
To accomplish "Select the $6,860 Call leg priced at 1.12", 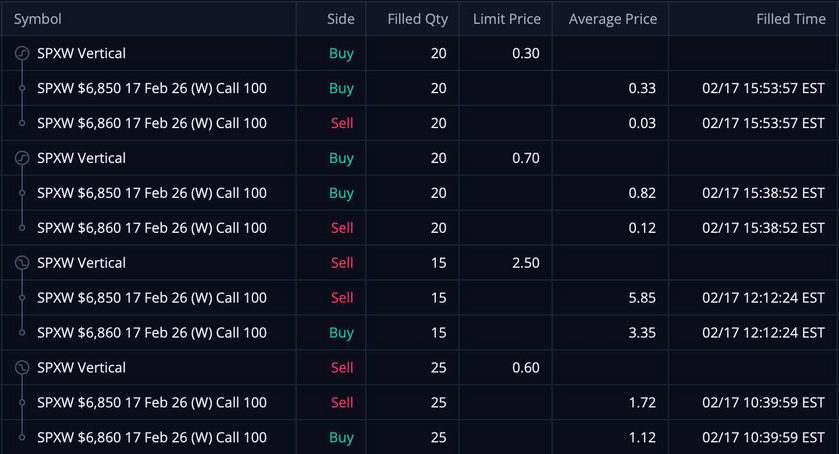I will point(151,437).
